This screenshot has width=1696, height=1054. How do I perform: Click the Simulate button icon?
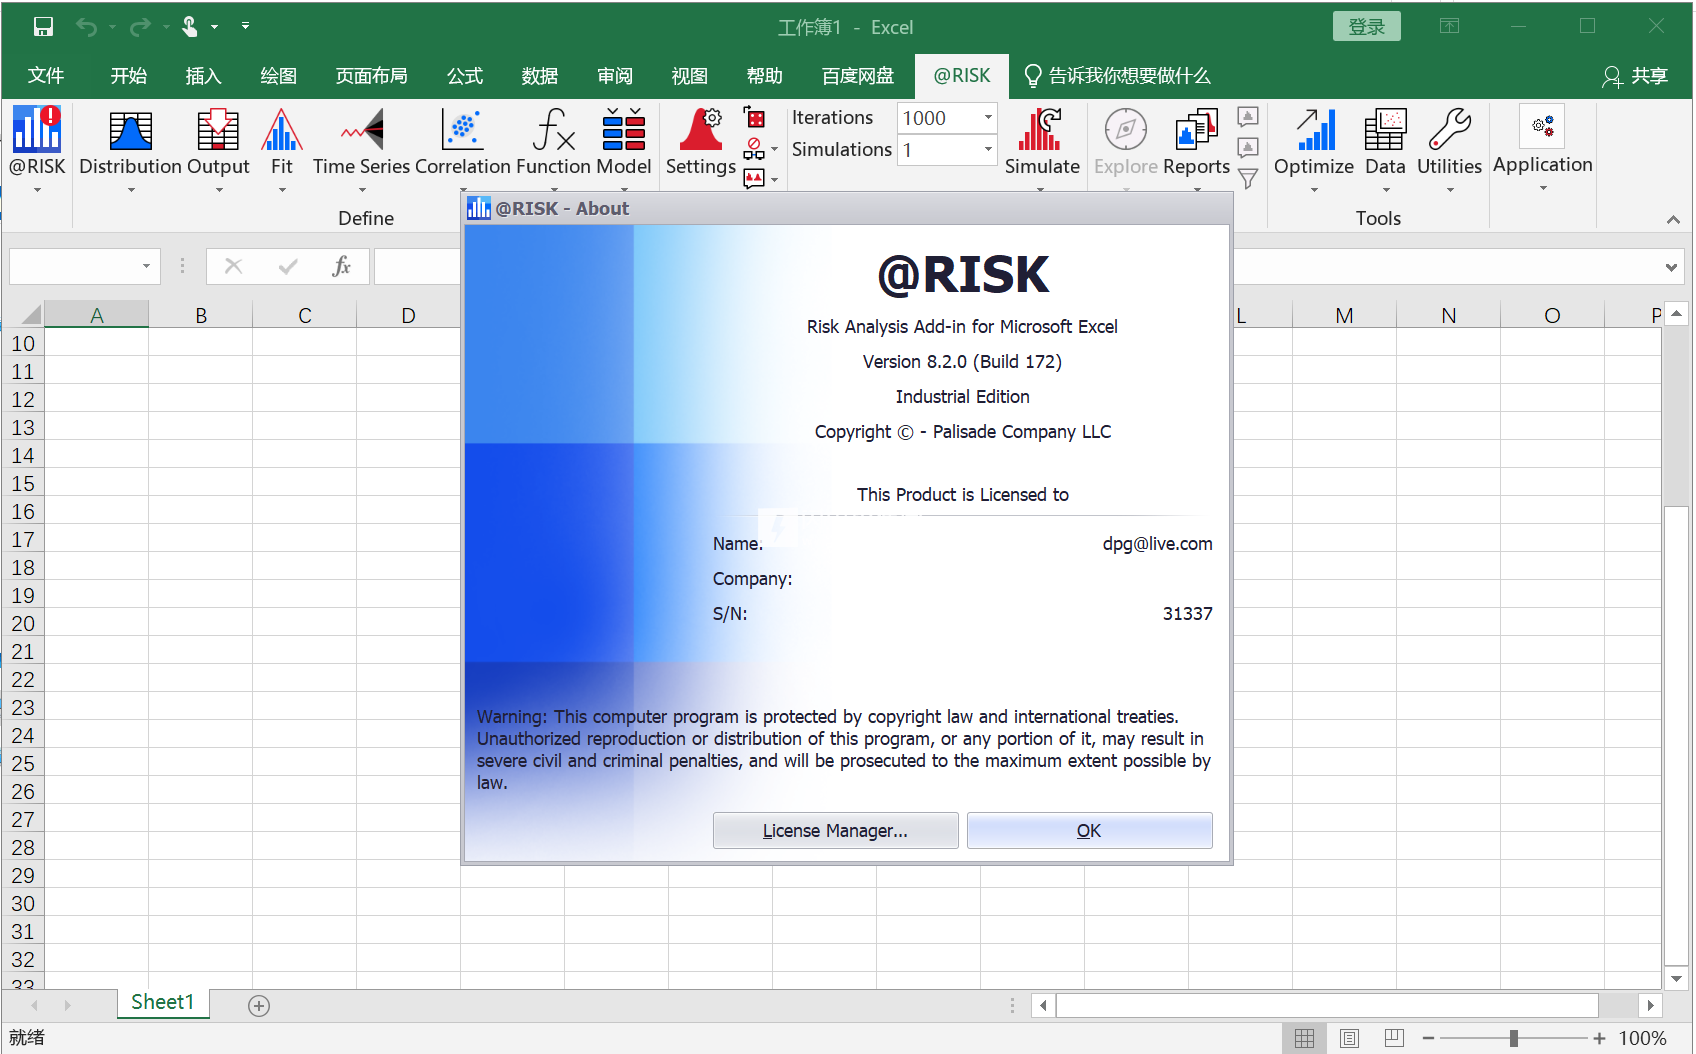click(1041, 130)
